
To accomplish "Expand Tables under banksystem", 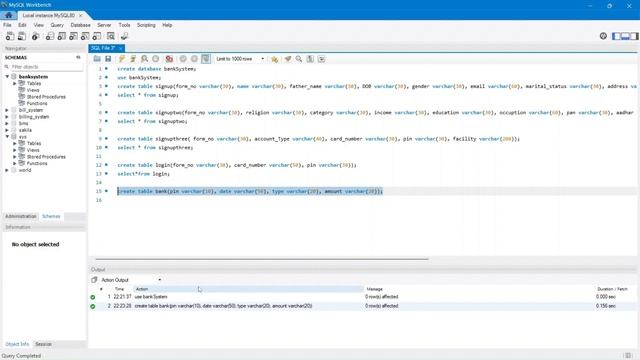I will coord(15,83).
